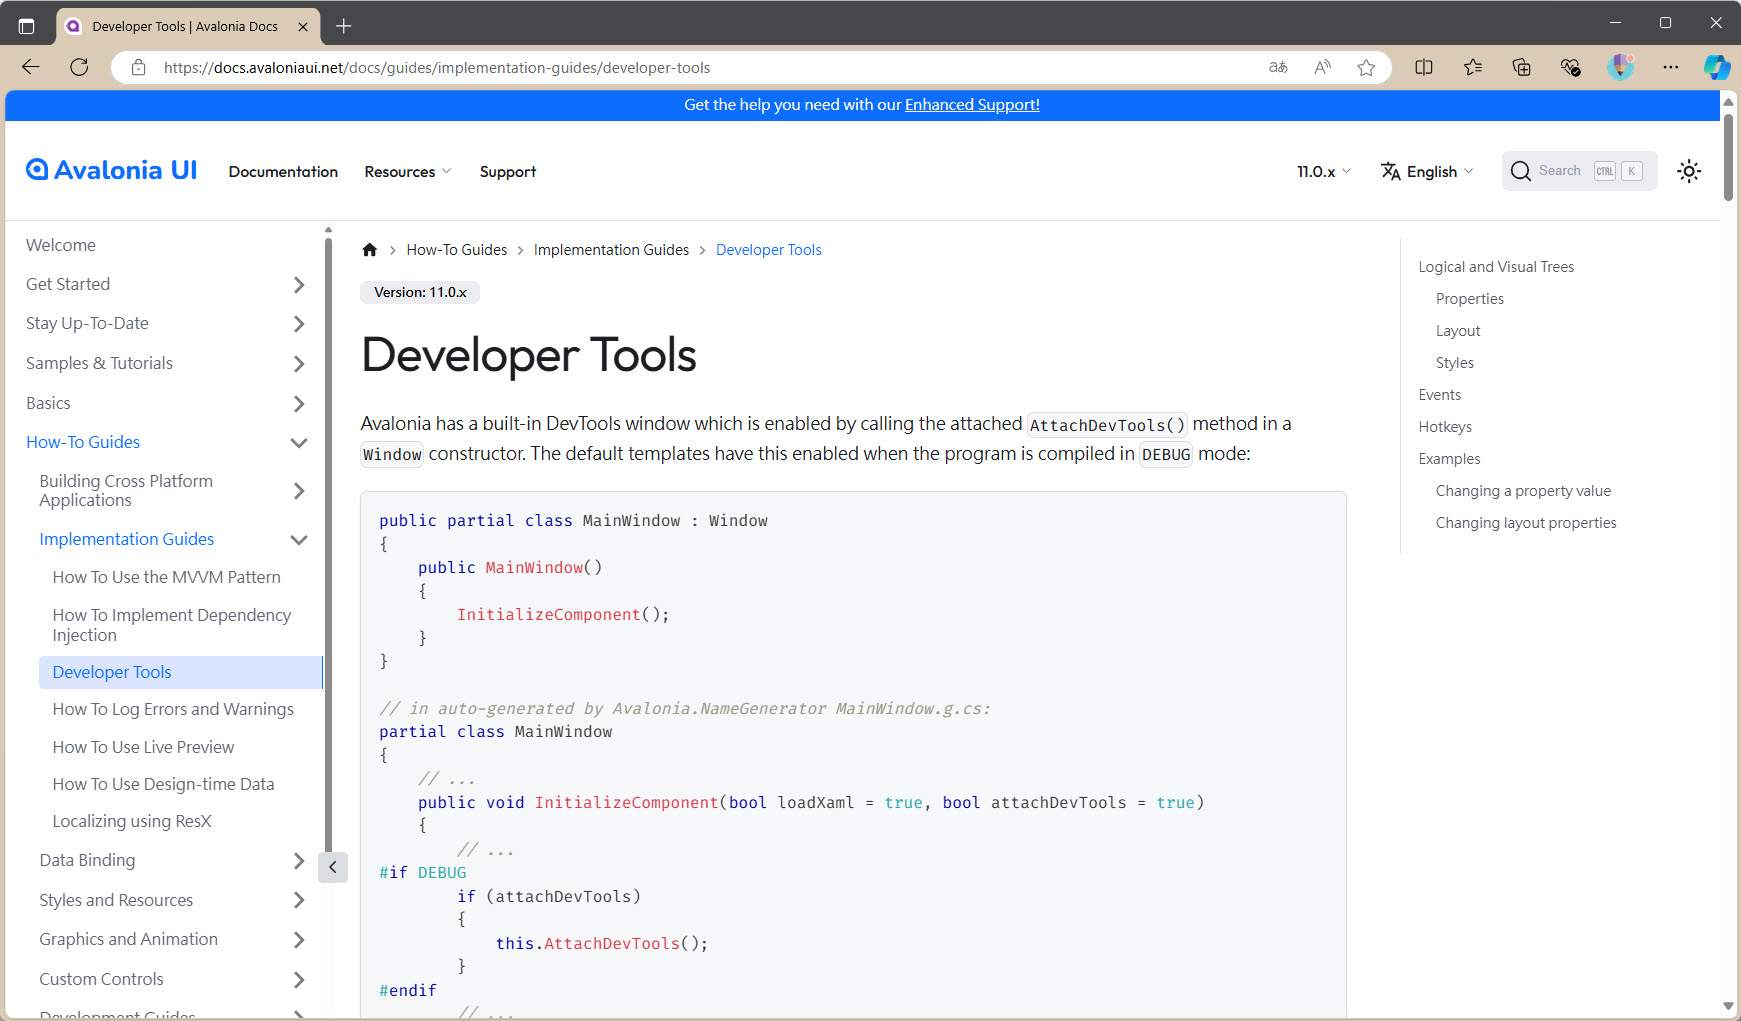Image resolution: width=1741 pixels, height=1021 pixels.
Task: Open How To Use Design-time Data
Action: tap(163, 784)
